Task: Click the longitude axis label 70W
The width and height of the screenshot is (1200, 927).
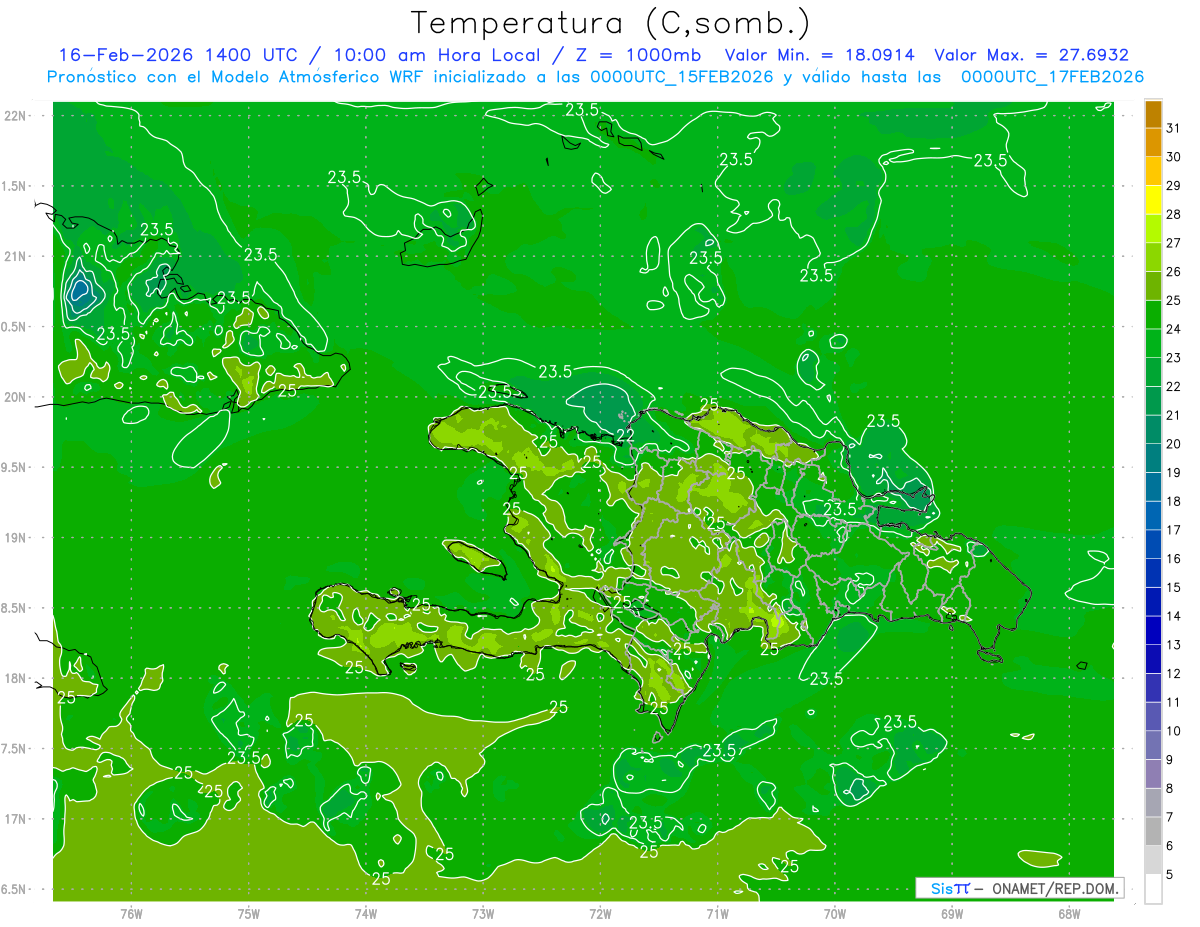Action: [835, 914]
